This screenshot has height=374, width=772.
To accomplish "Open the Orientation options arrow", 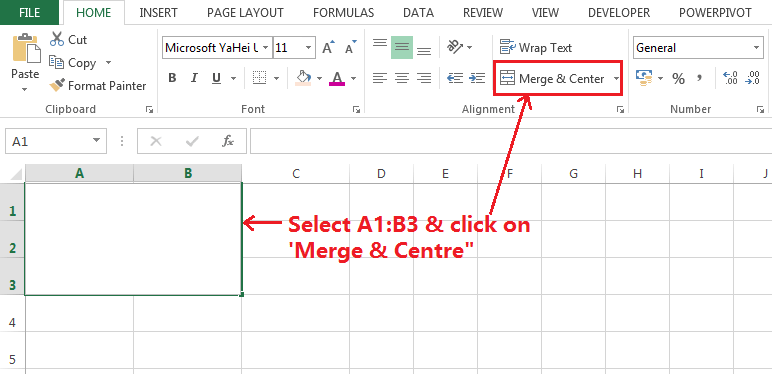I will point(469,48).
